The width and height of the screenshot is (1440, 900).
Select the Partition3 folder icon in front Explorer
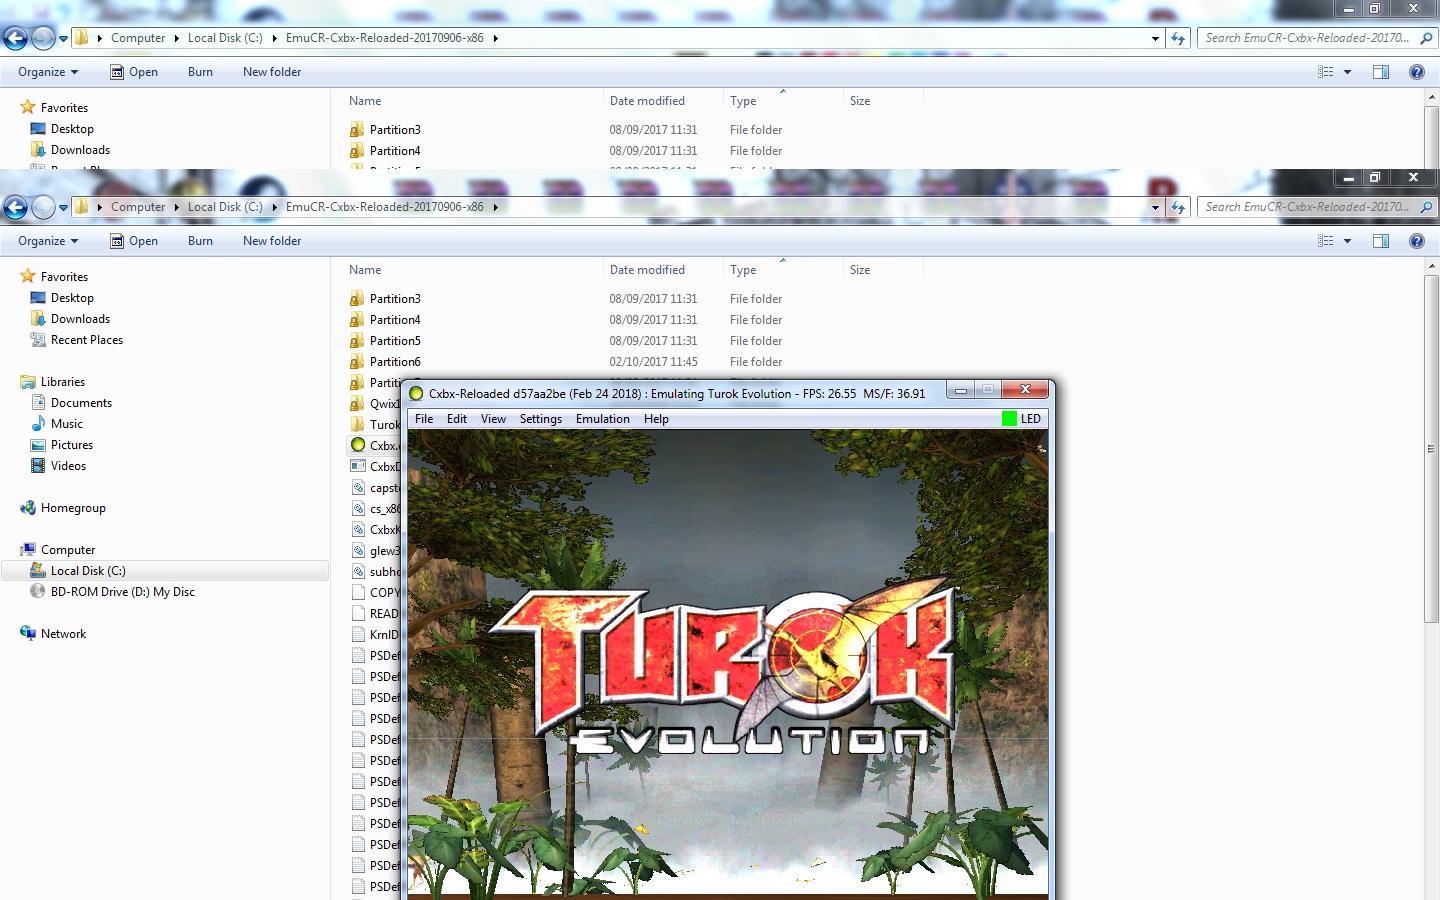357,299
